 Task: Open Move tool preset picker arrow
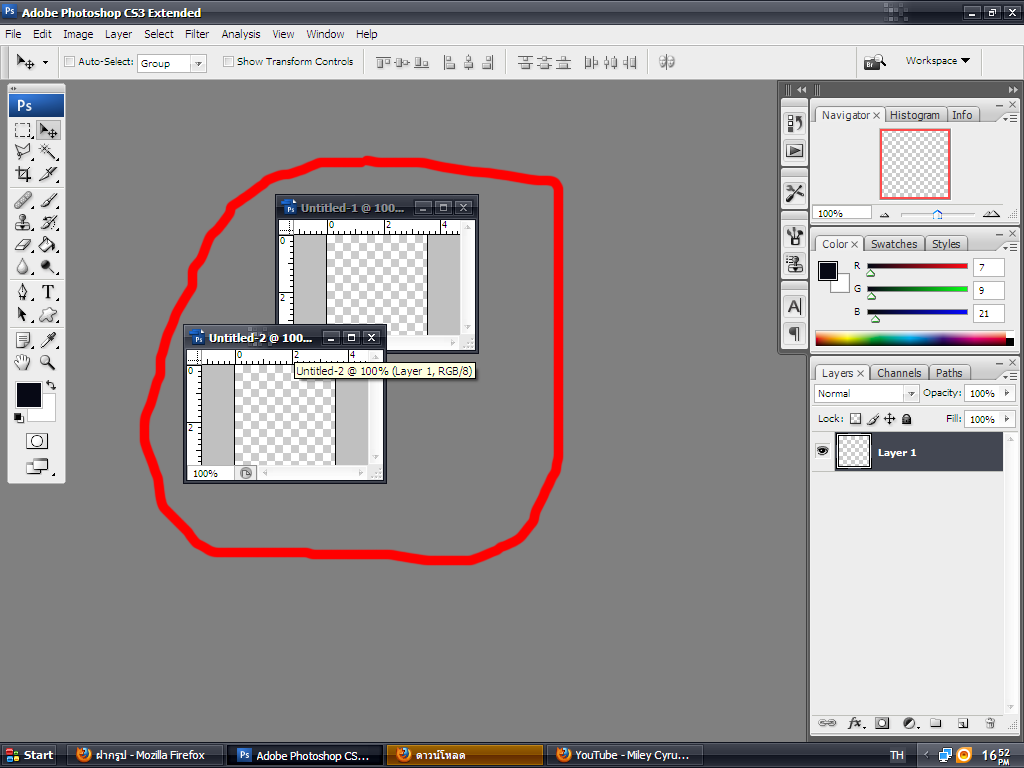coord(45,63)
